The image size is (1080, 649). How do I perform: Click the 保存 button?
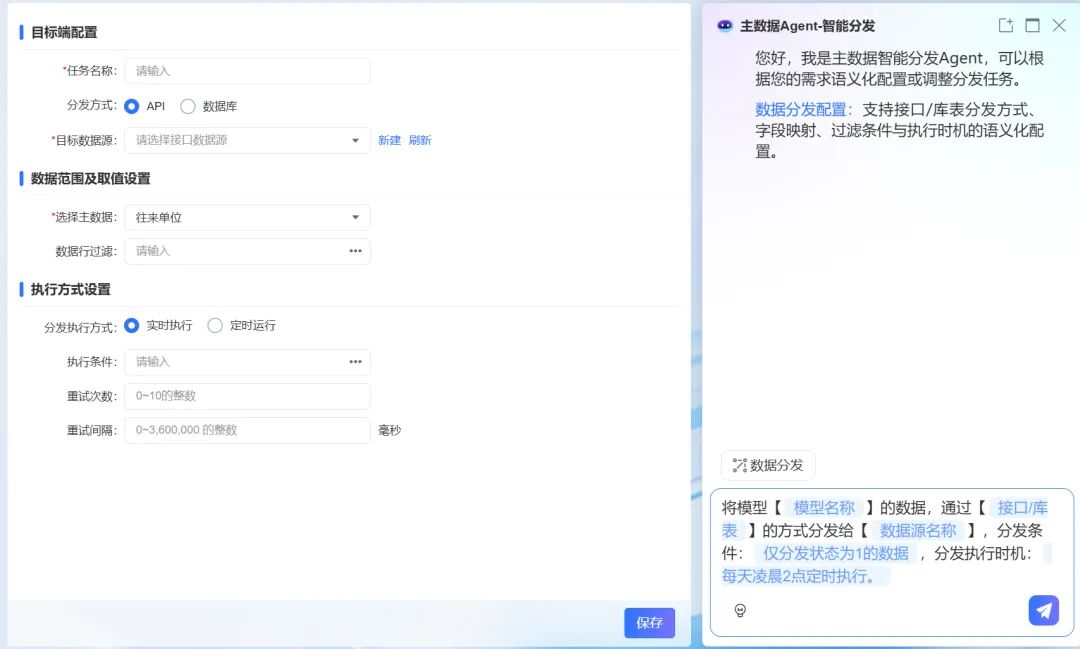point(650,623)
